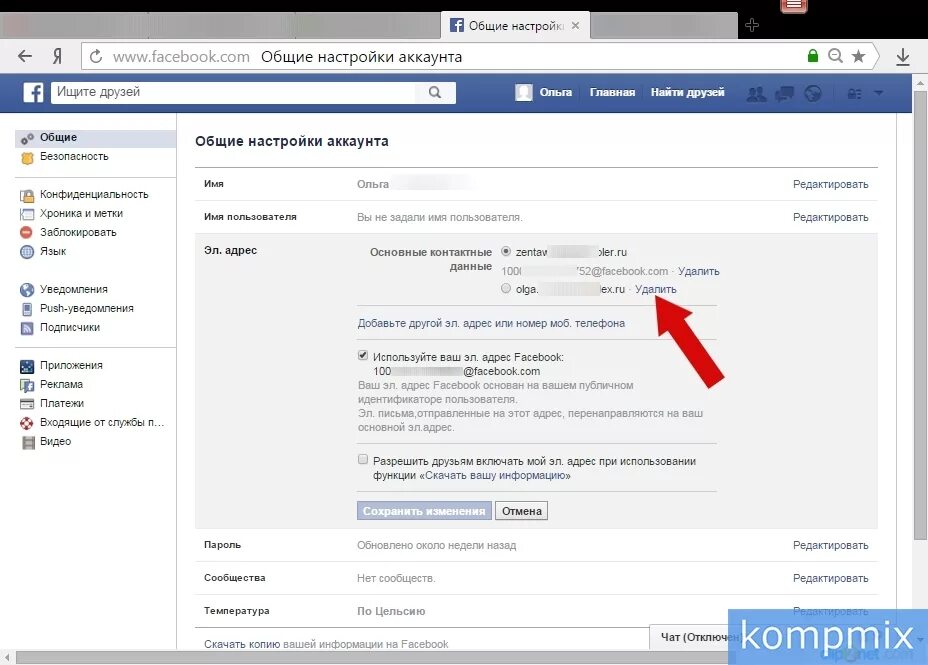This screenshot has width=928, height=665.
Task: Click Ольга profile avatar thumbnail
Action: pos(524,92)
